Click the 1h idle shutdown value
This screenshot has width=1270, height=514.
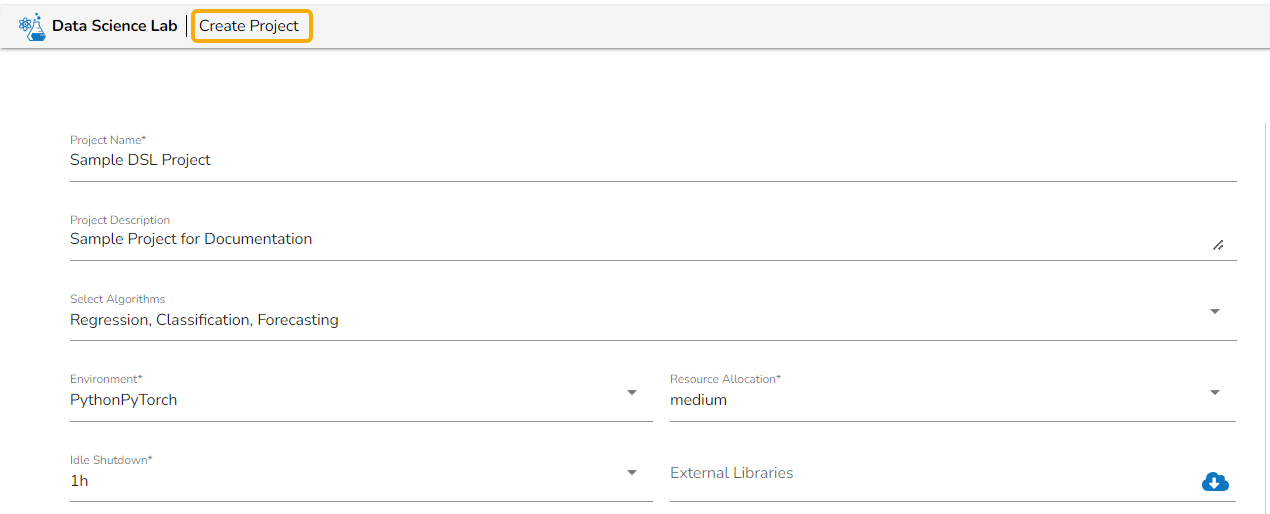click(79, 480)
